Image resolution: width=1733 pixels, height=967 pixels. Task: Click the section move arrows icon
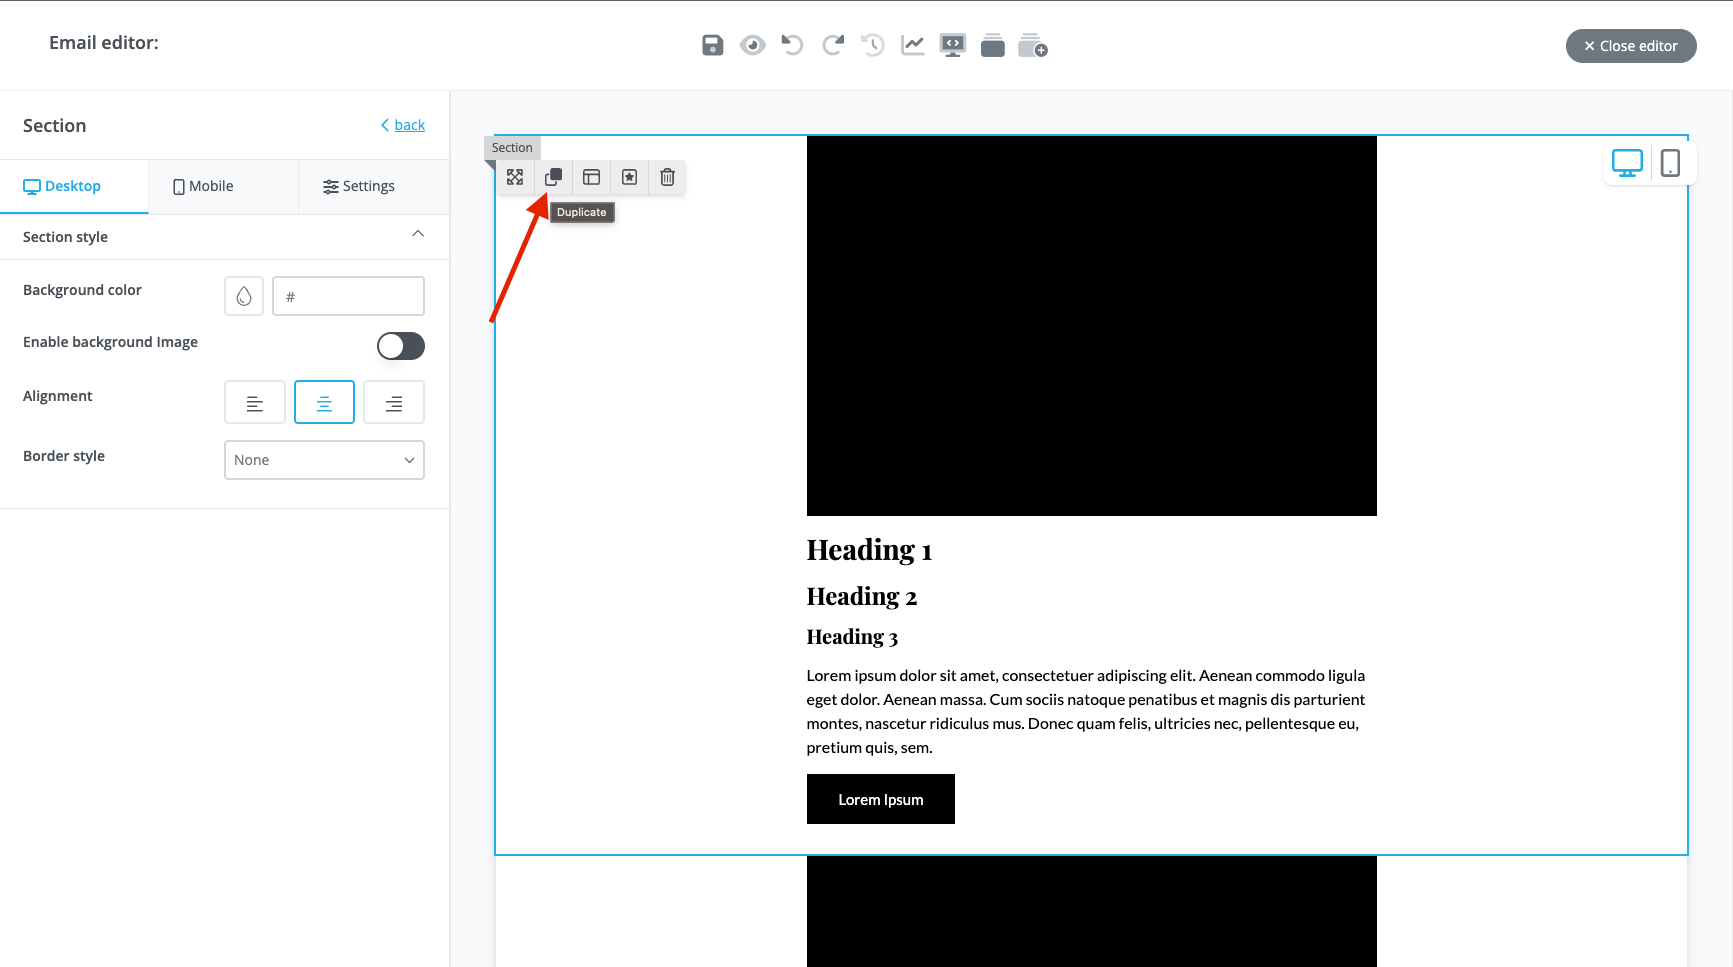[x=515, y=177]
